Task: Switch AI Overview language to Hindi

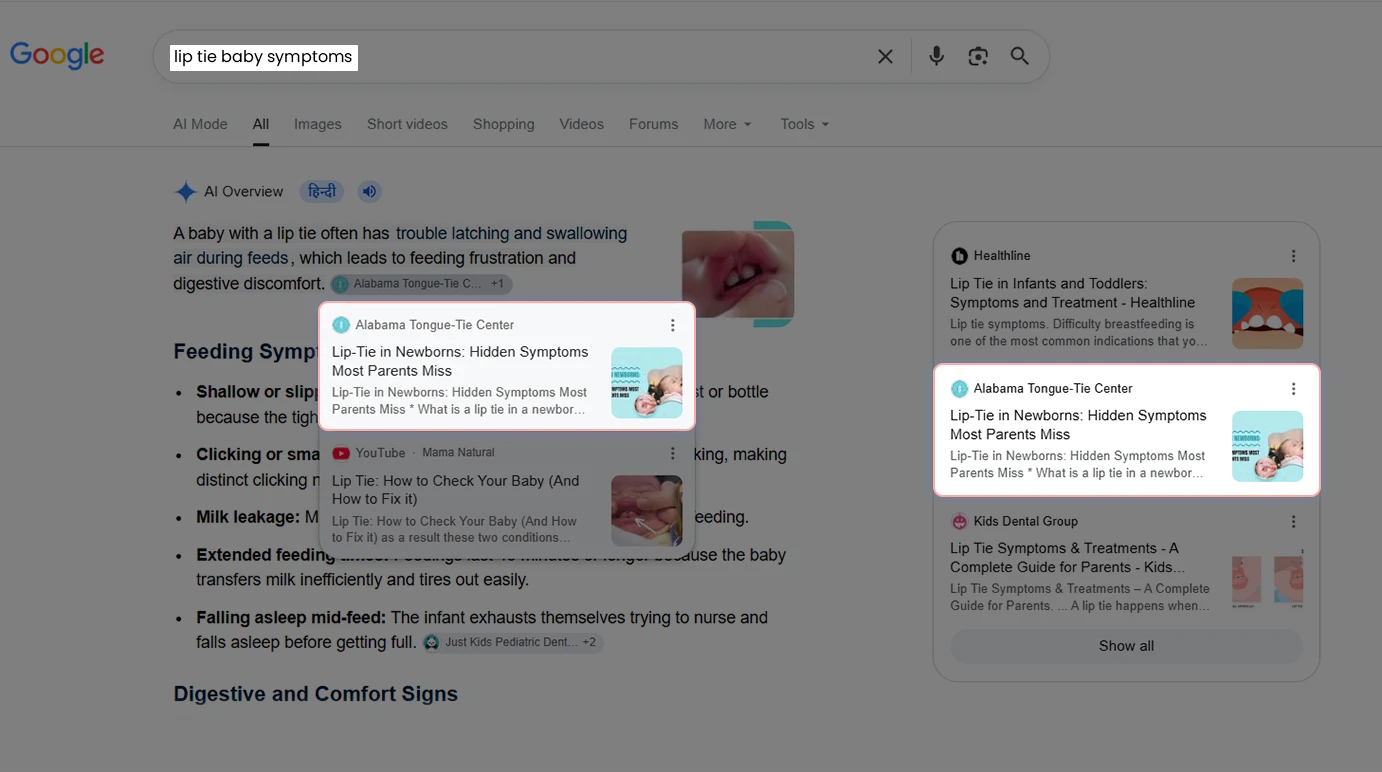Action: [321, 192]
